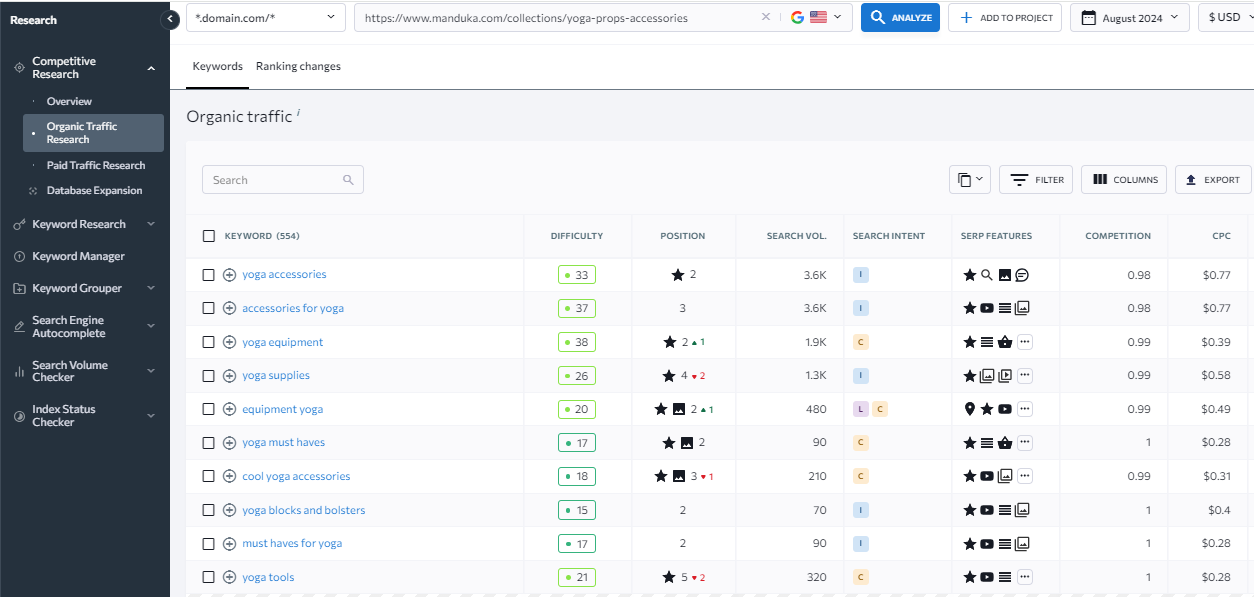Click the add icon beside 'yoga blocks and bolsters'
The width and height of the screenshot is (1254, 597).
point(229,510)
